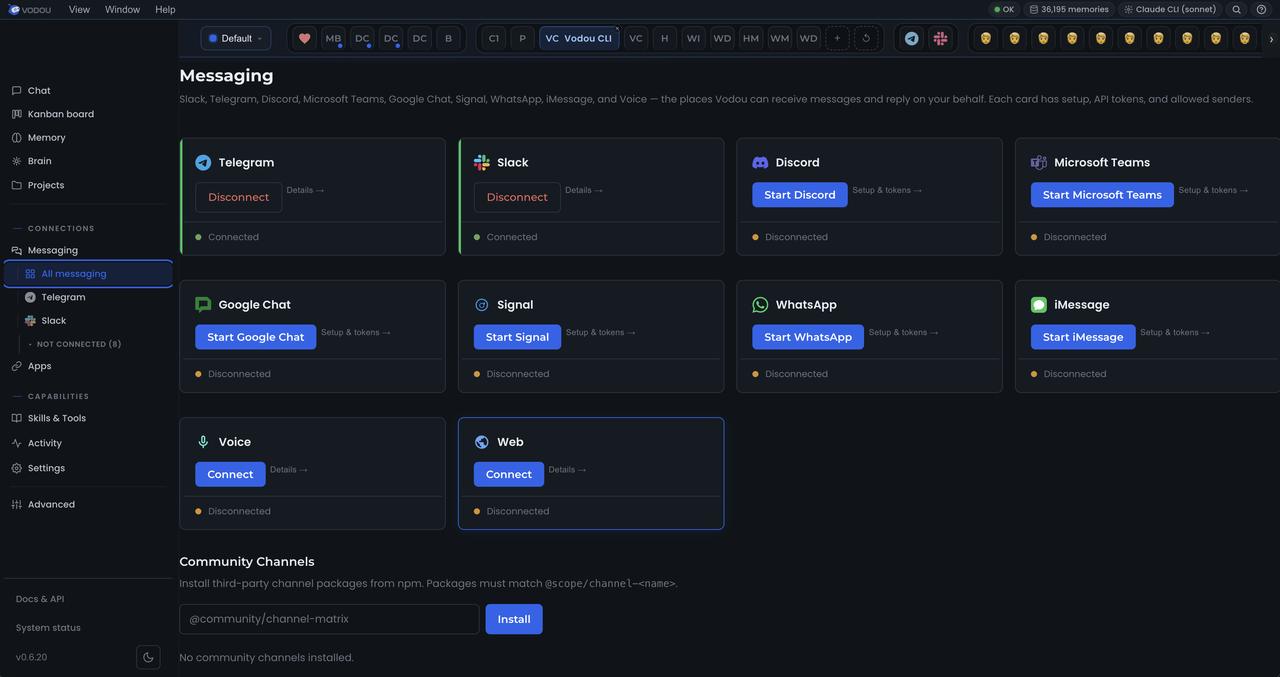Click the Web globe icon

[x=482, y=442]
